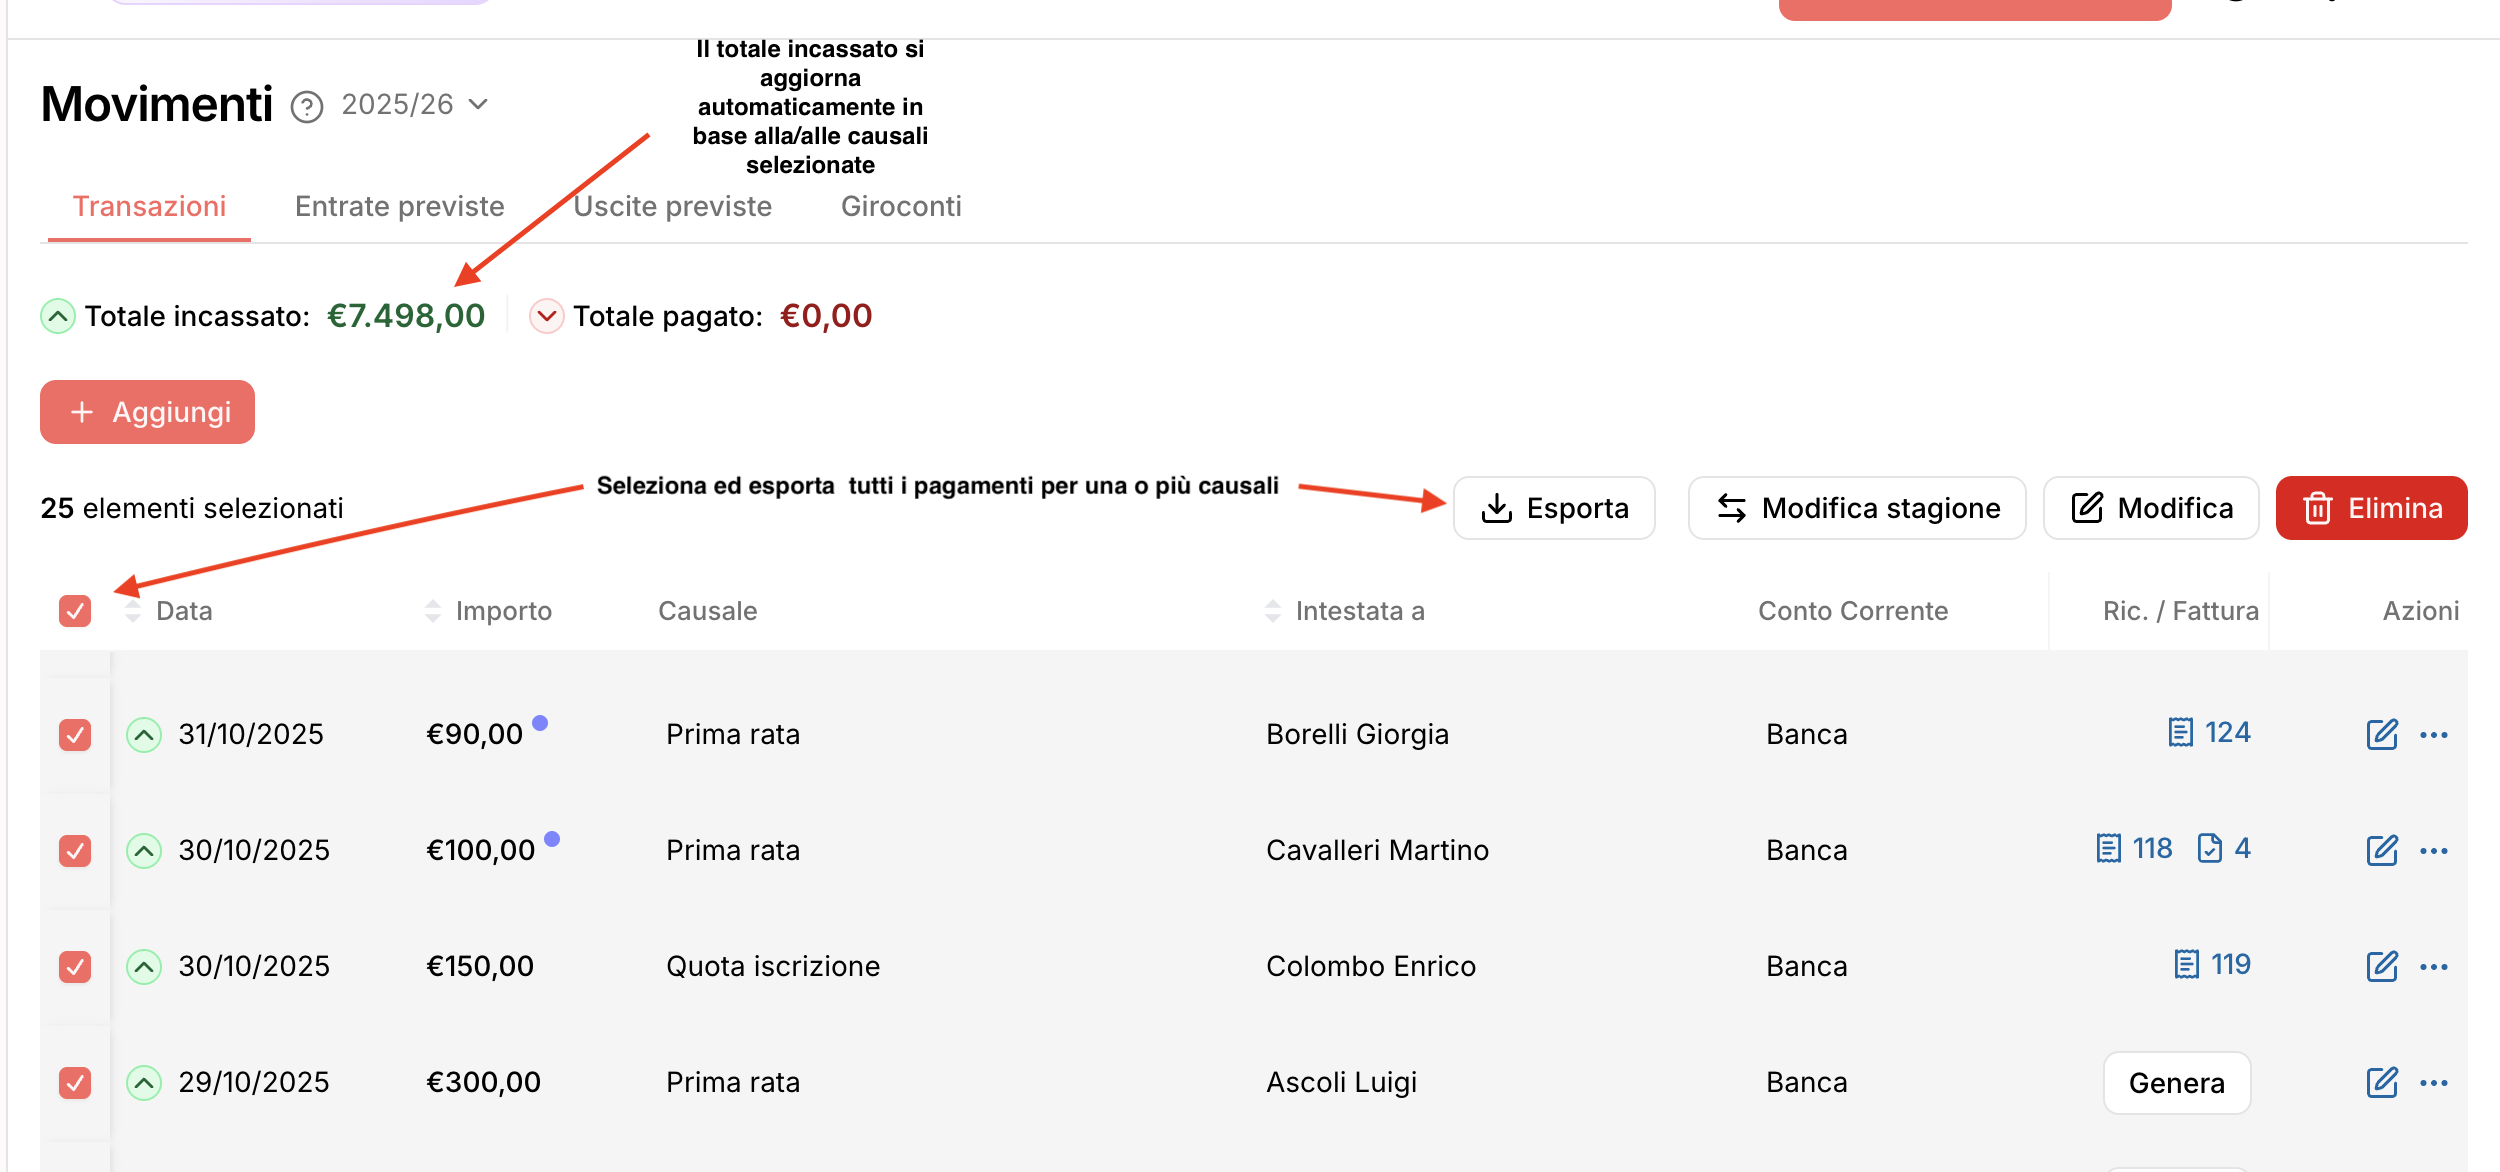Click Genera button for Ascoli Luigi
The height and width of the screenshot is (1172, 2500).
2176,1082
